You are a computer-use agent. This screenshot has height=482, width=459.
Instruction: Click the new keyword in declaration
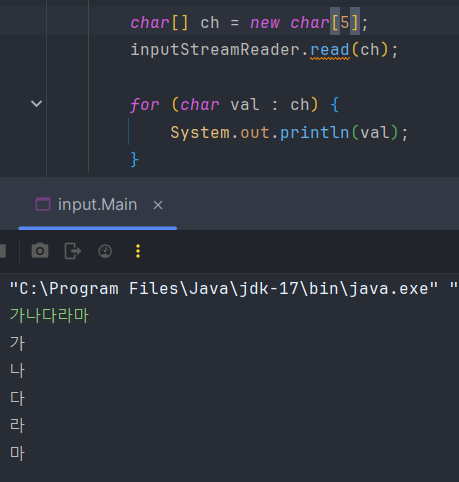(x=265, y=23)
